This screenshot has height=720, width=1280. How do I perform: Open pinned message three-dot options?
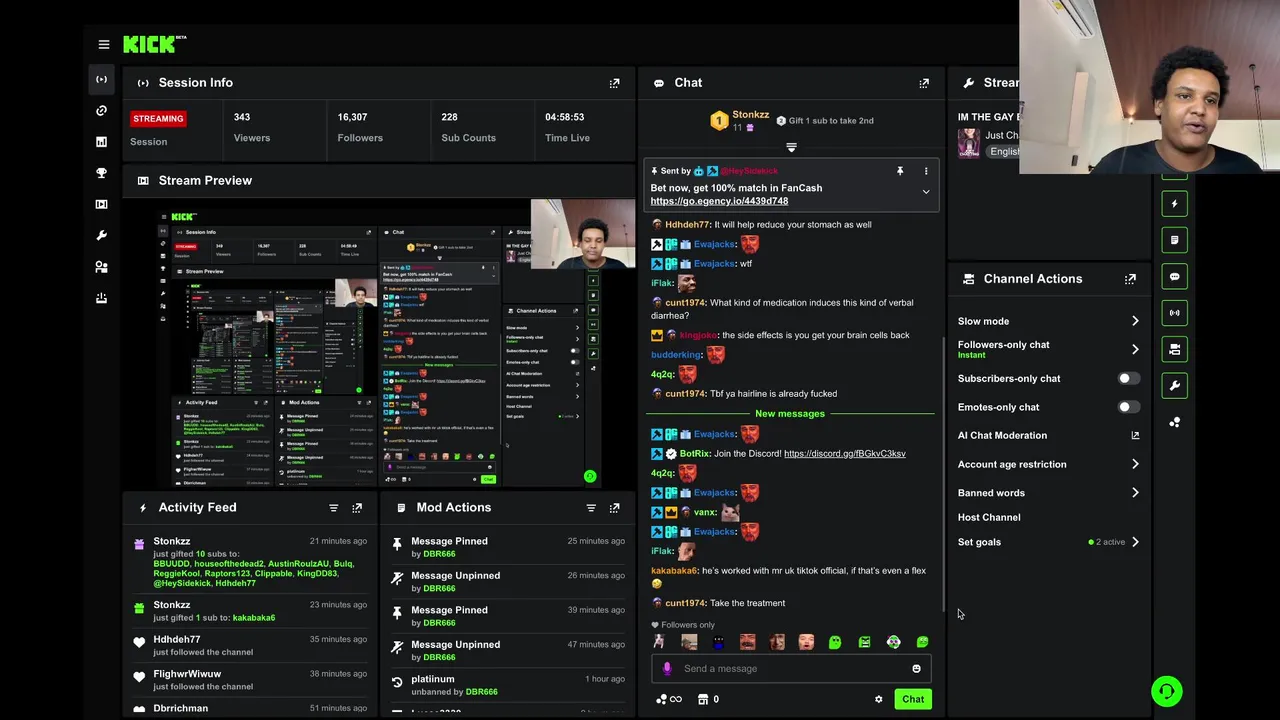pyautogui.click(x=926, y=171)
